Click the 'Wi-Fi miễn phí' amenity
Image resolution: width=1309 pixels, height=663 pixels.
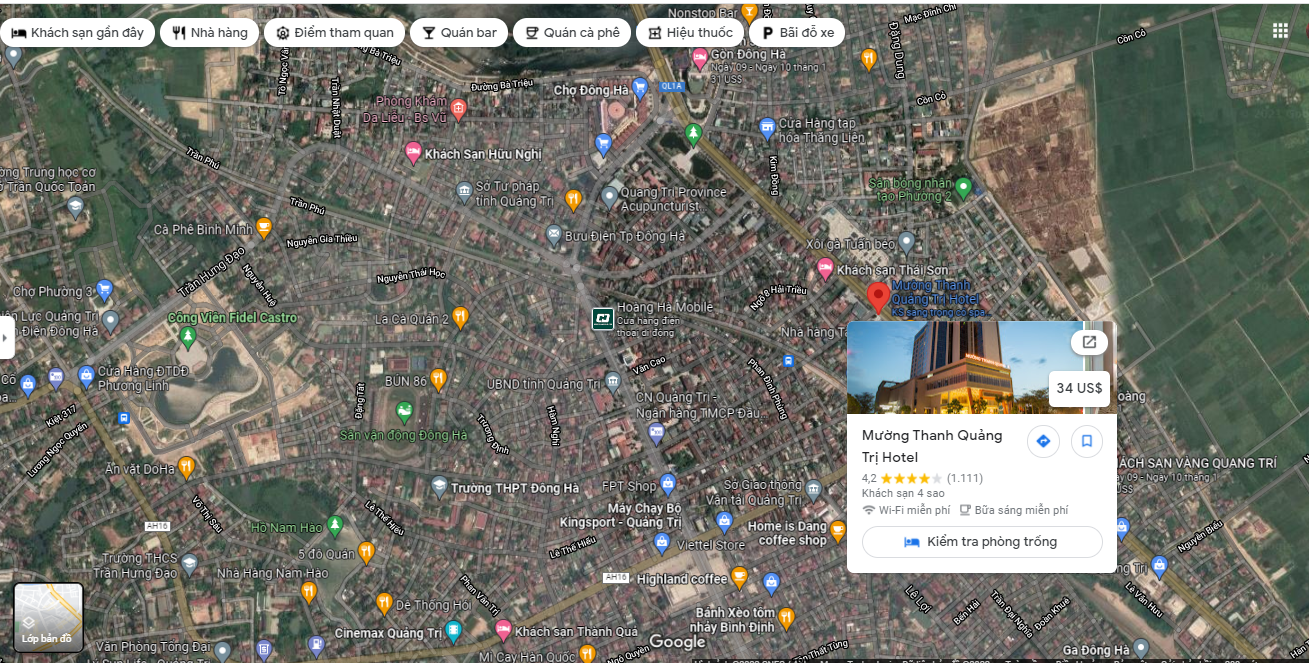pos(906,510)
